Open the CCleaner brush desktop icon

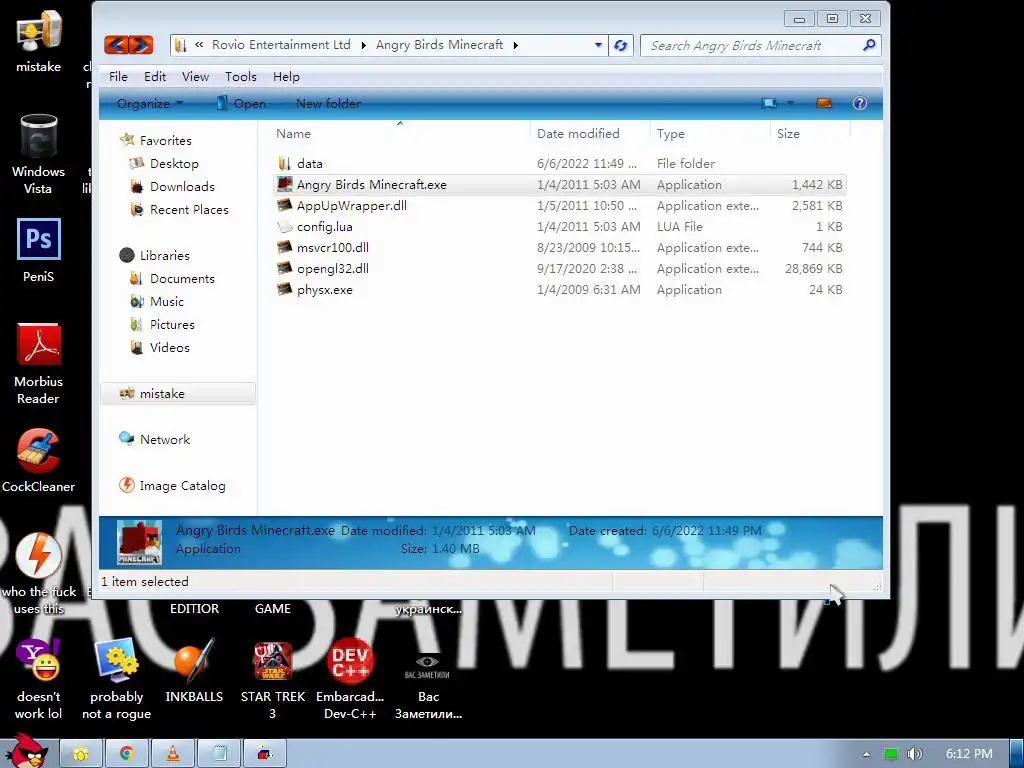(39, 460)
